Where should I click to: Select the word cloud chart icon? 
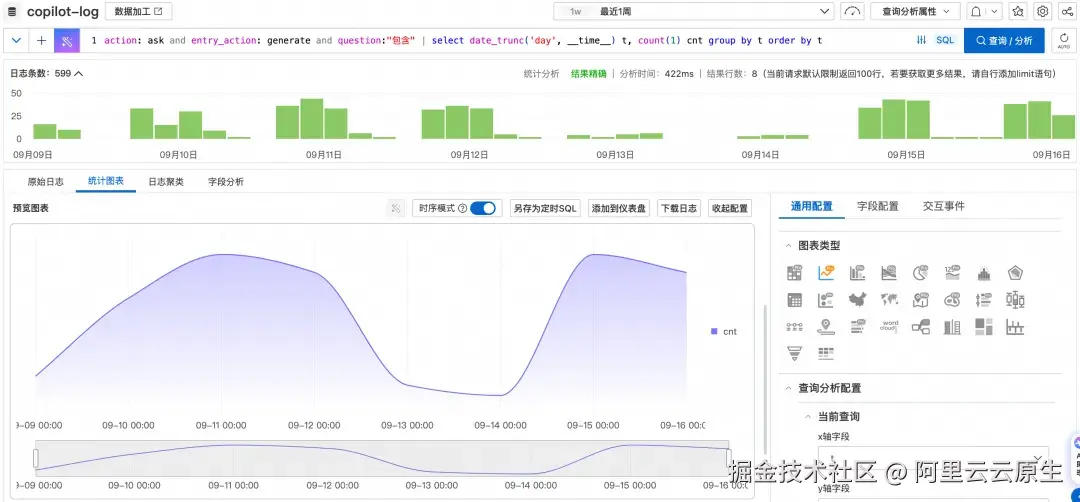pyautogui.click(x=889, y=326)
